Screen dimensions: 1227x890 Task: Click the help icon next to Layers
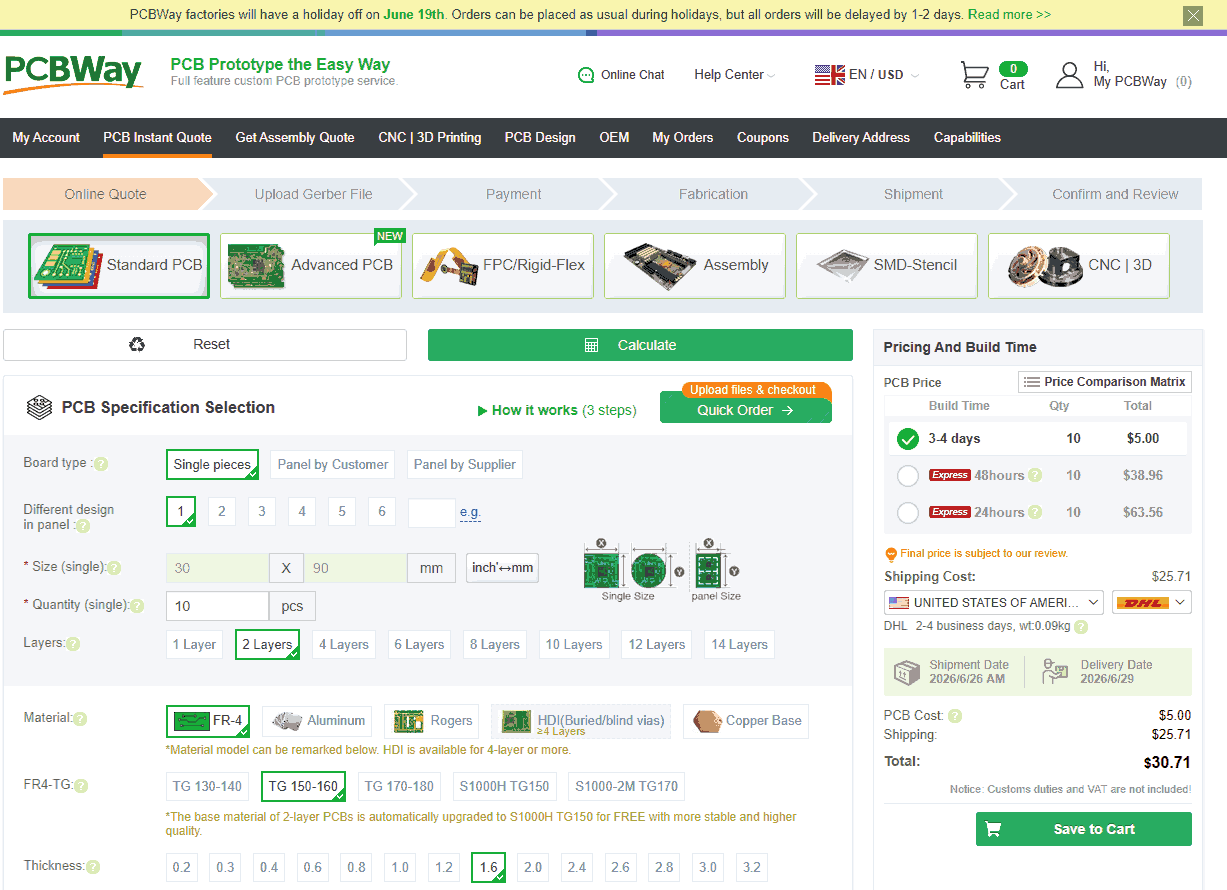coord(73,645)
